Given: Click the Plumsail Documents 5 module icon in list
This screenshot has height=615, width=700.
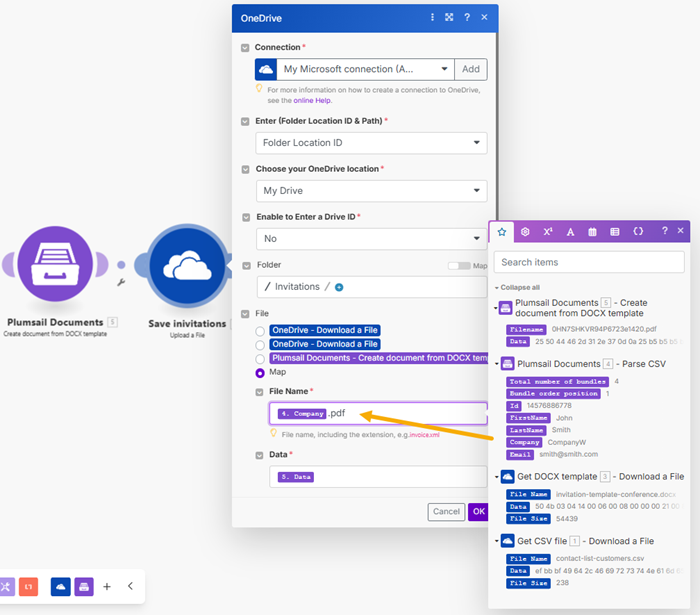Looking at the screenshot, I should pyautogui.click(x=505, y=308).
